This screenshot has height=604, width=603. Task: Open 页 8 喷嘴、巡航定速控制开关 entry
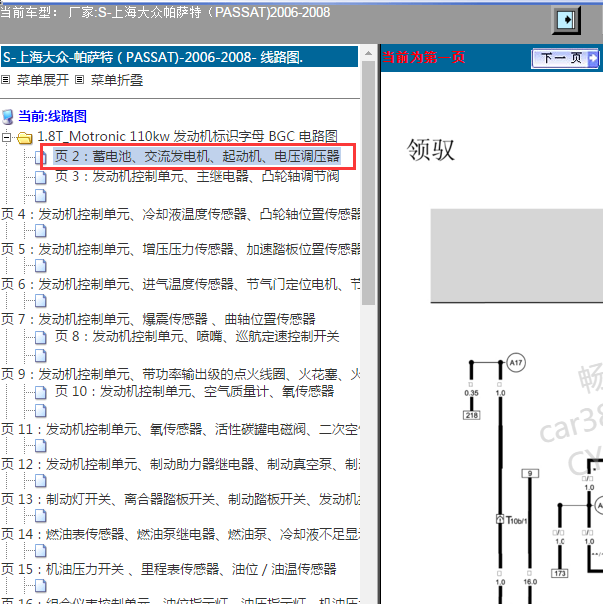197,336
